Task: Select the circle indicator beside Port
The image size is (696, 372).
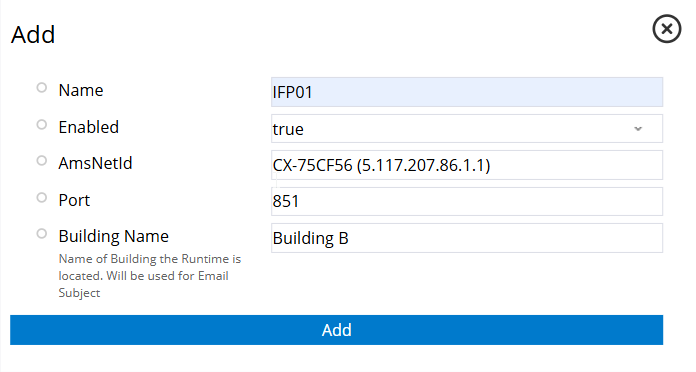Action: (42, 197)
